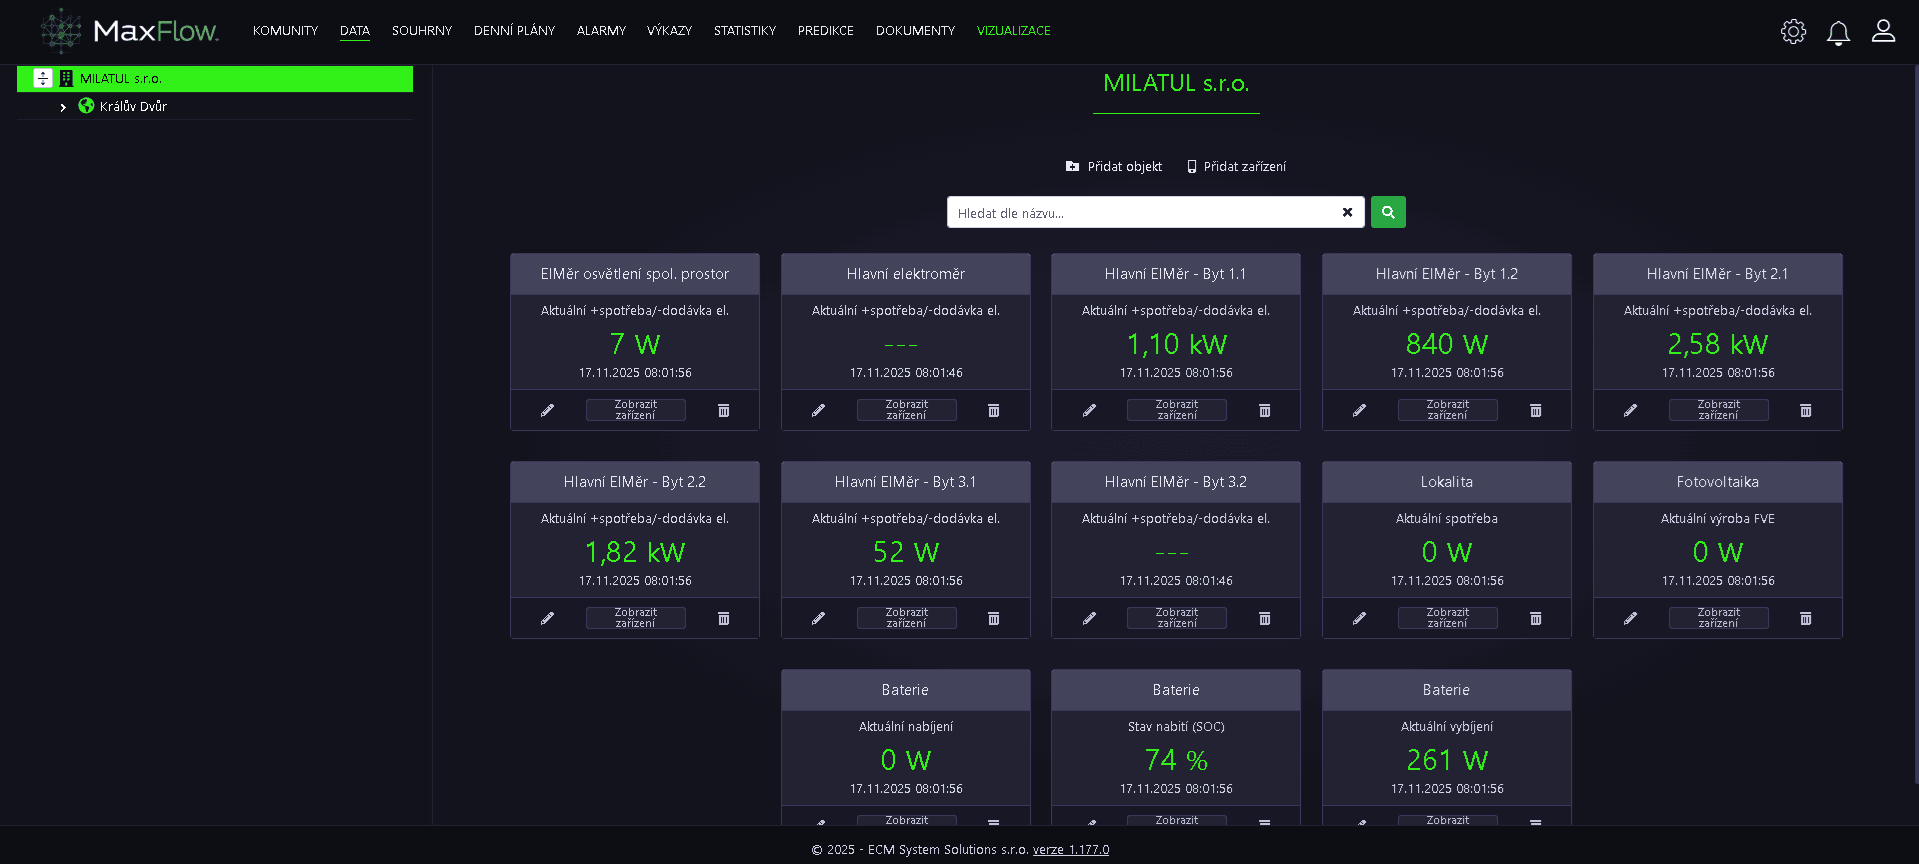1919x864 pixels.
Task: Edit Hlavní ElMěr - Byt 1.2 card
Action: pyautogui.click(x=1359, y=410)
